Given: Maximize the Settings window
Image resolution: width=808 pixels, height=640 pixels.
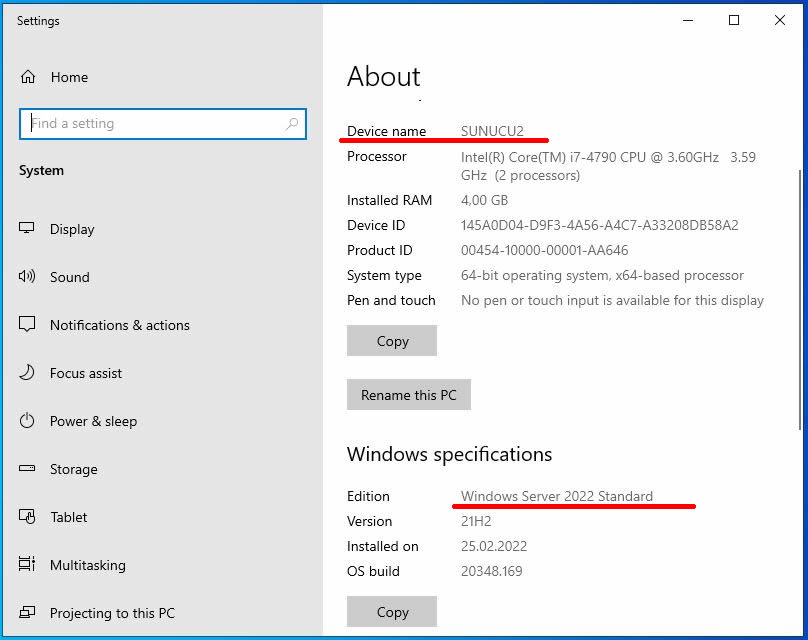Looking at the screenshot, I should [x=734, y=21].
